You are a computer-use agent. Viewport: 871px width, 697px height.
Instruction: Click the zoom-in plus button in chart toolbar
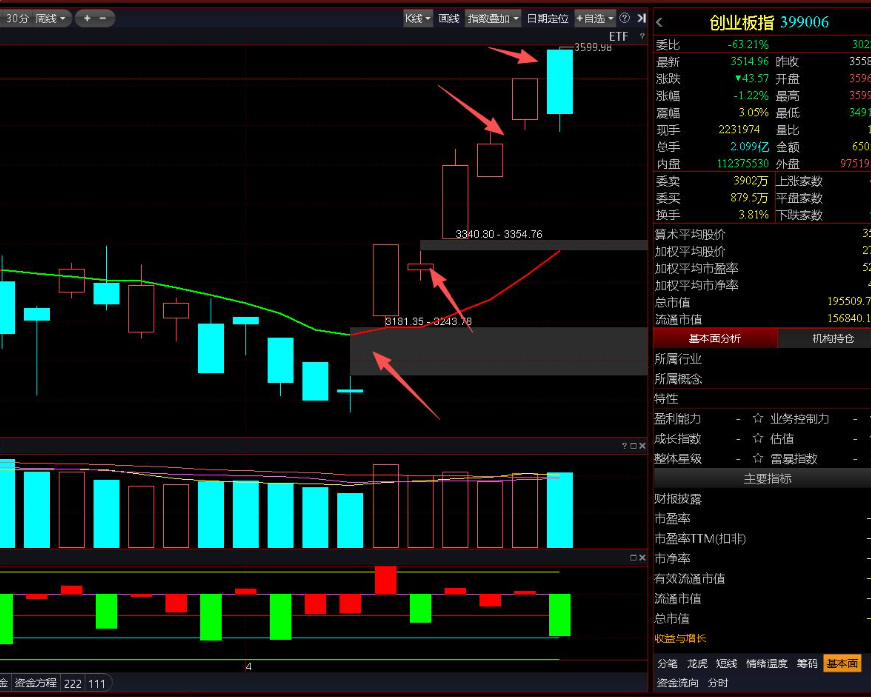86,18
